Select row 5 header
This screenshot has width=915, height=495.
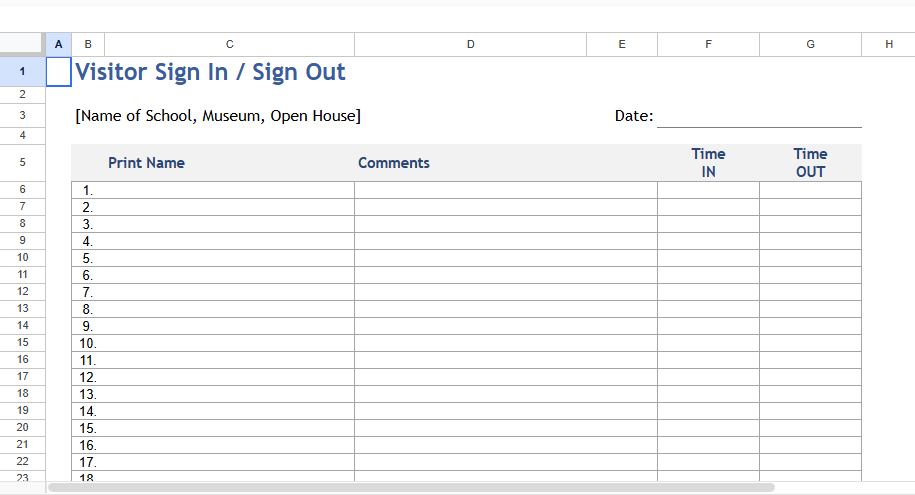22,162
